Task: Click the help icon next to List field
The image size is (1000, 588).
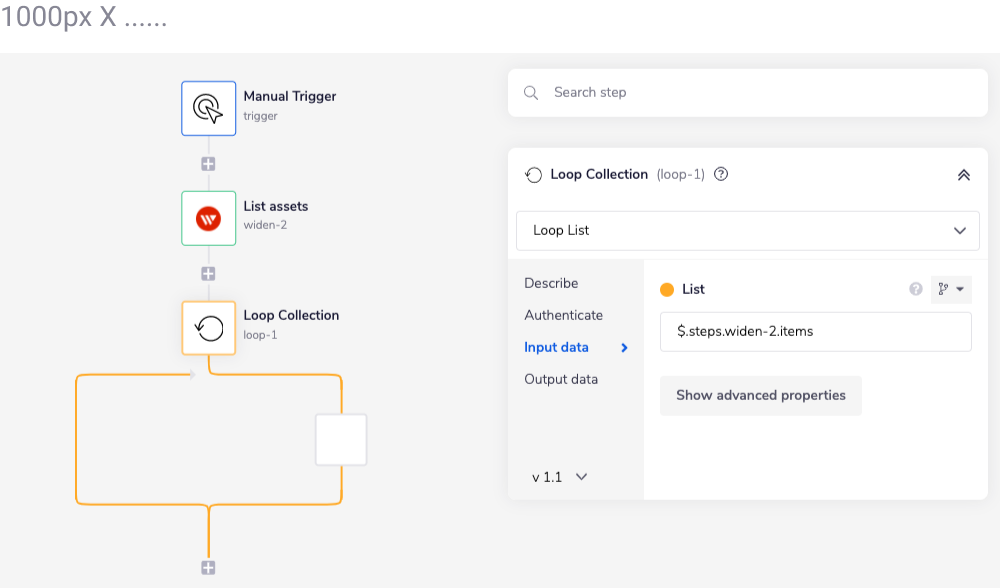Action: pyautogui.click(x=915, y=289)
